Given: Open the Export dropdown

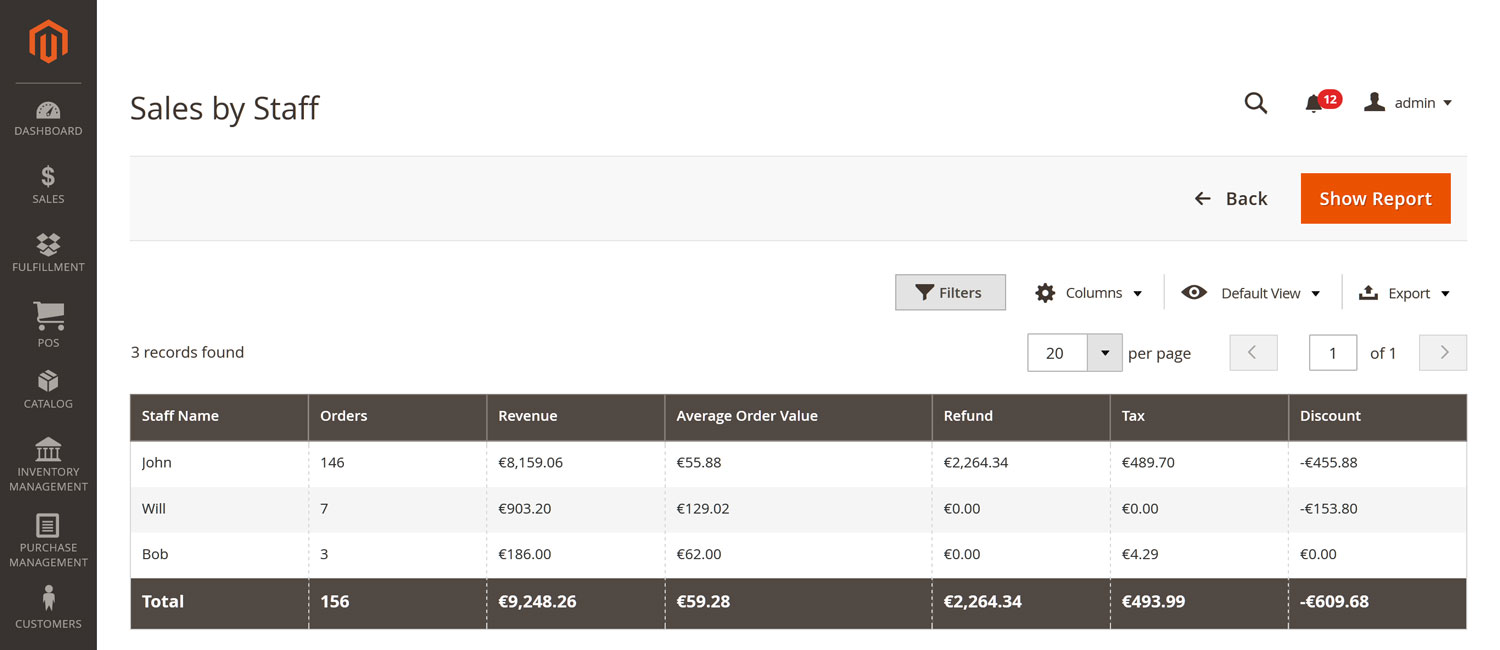Looking at the screenshot, I should pyautogui.click(x=1405, y=293).
